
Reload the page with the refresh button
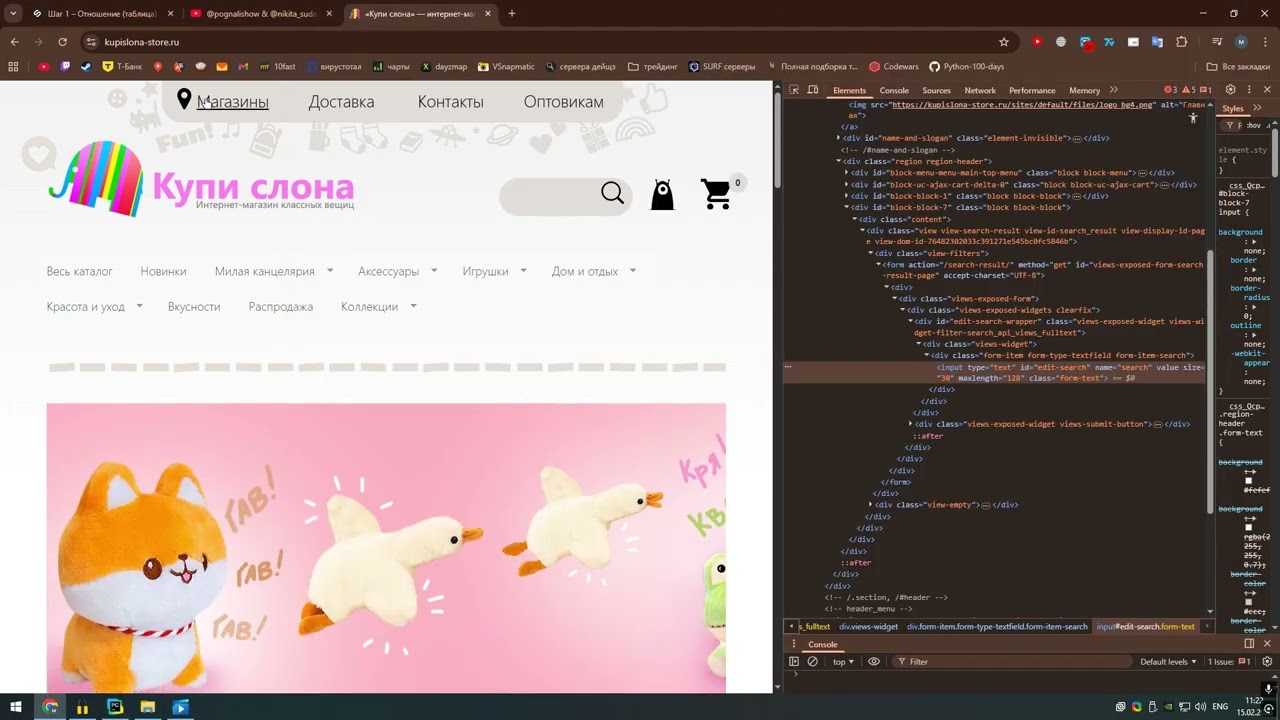point(62,42)
